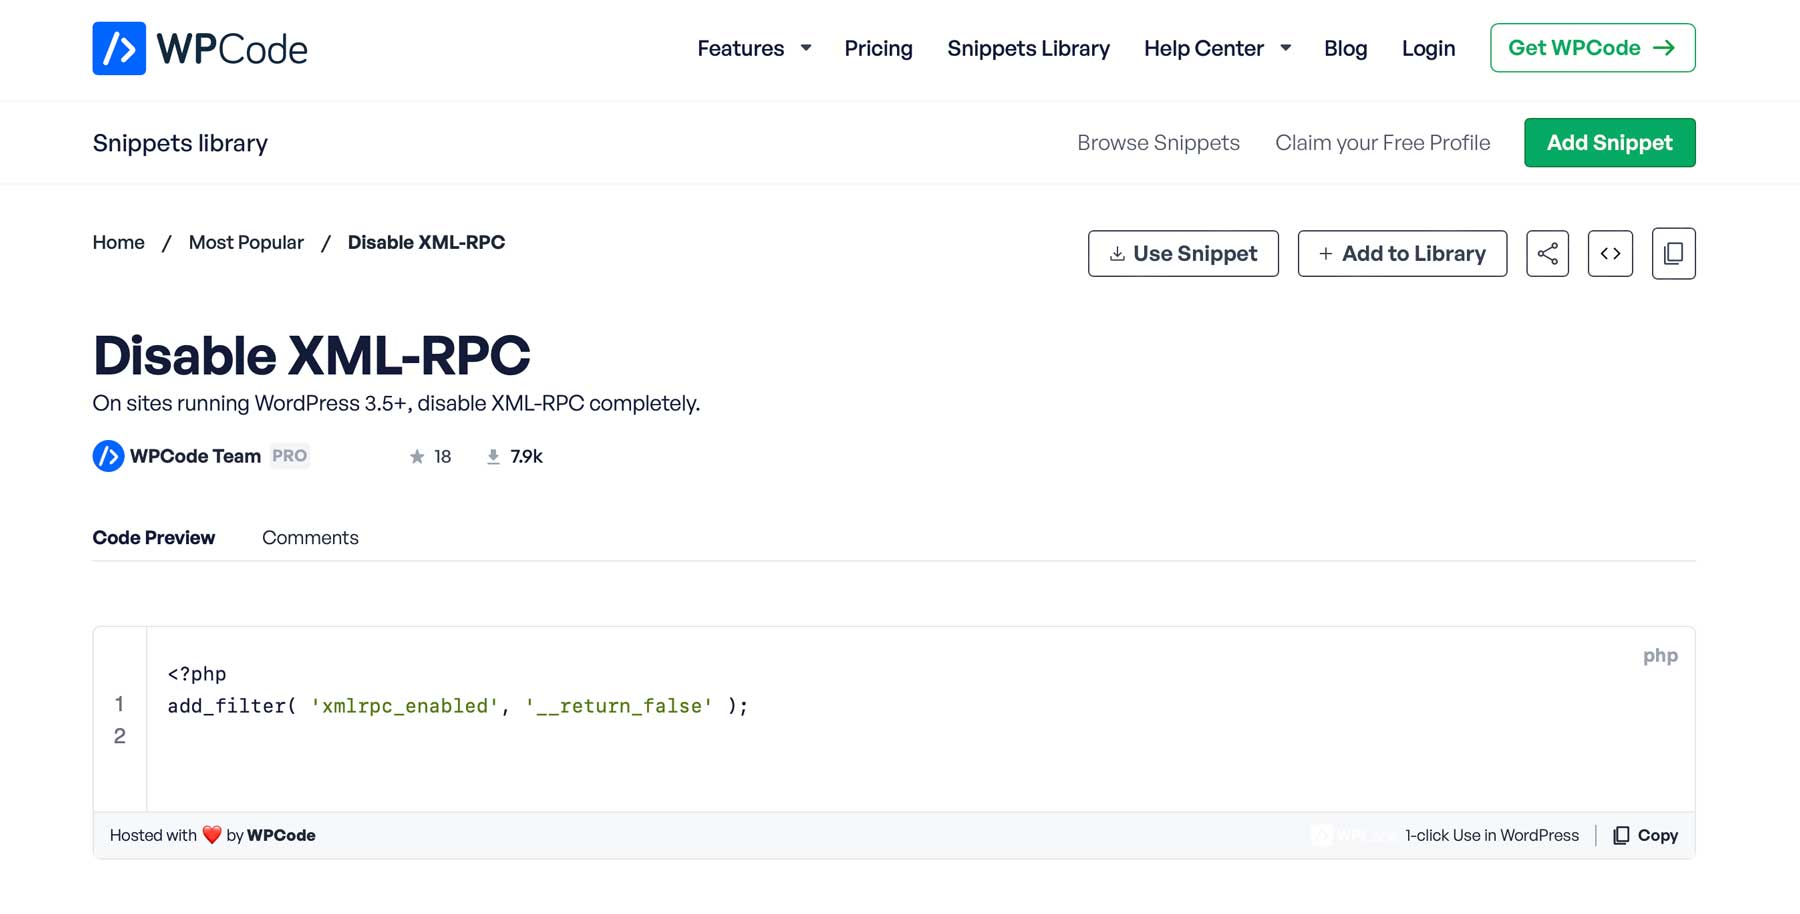
Task: Click the php language indicator
Action: click(x=1660, y=655)
